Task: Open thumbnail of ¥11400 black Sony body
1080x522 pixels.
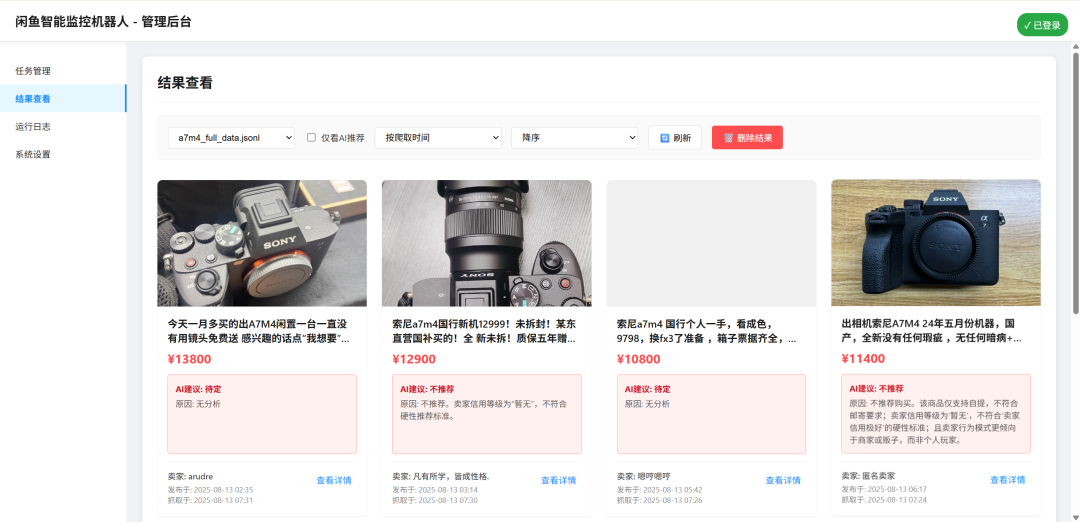Action: pos(936,243)
